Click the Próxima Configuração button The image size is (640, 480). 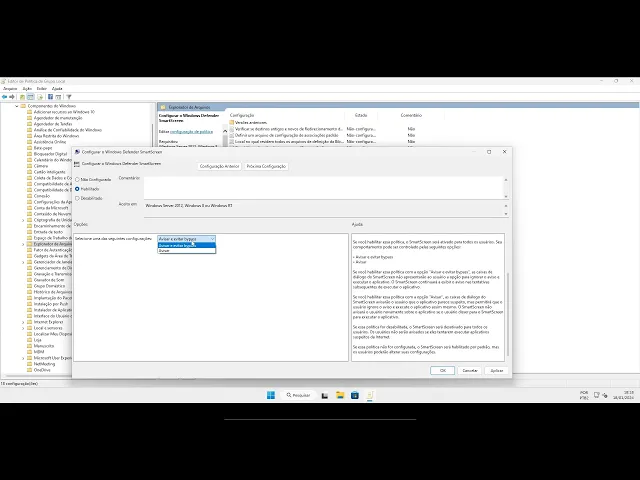pyautogui.click(x=266, y=167)
